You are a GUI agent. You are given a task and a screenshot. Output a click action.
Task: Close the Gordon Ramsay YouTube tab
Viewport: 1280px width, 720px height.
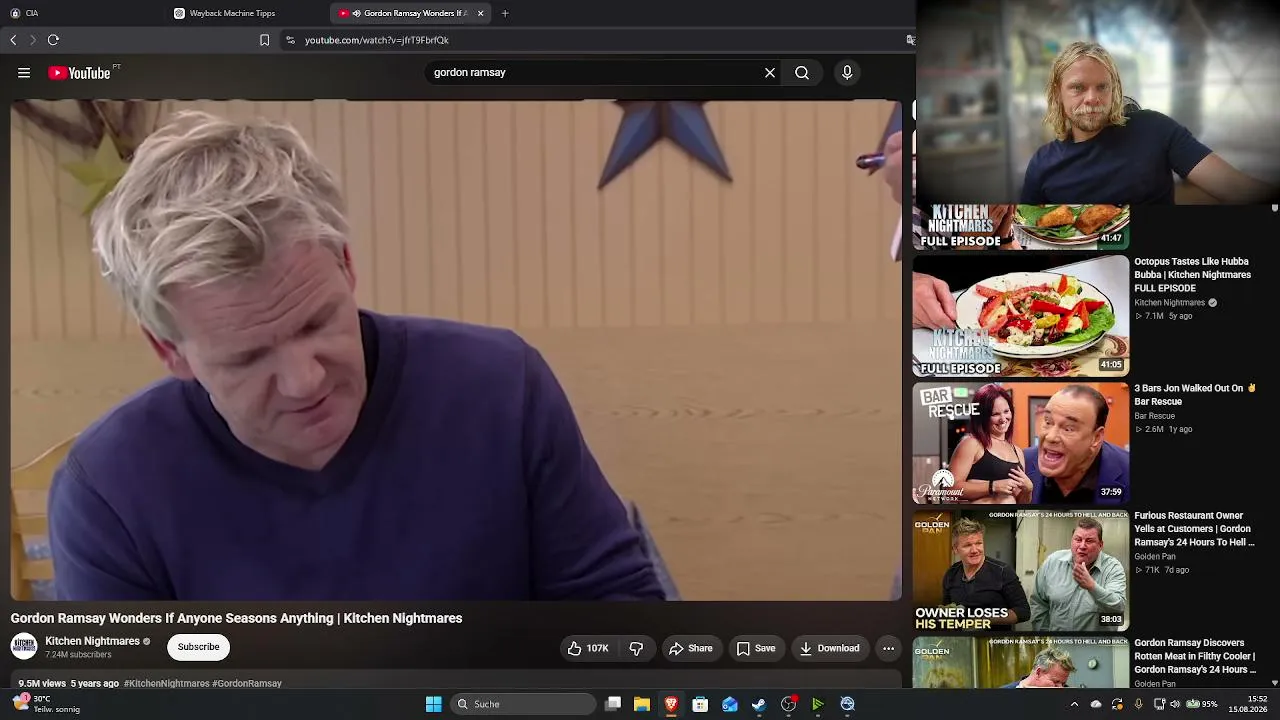tap(480, 13)
